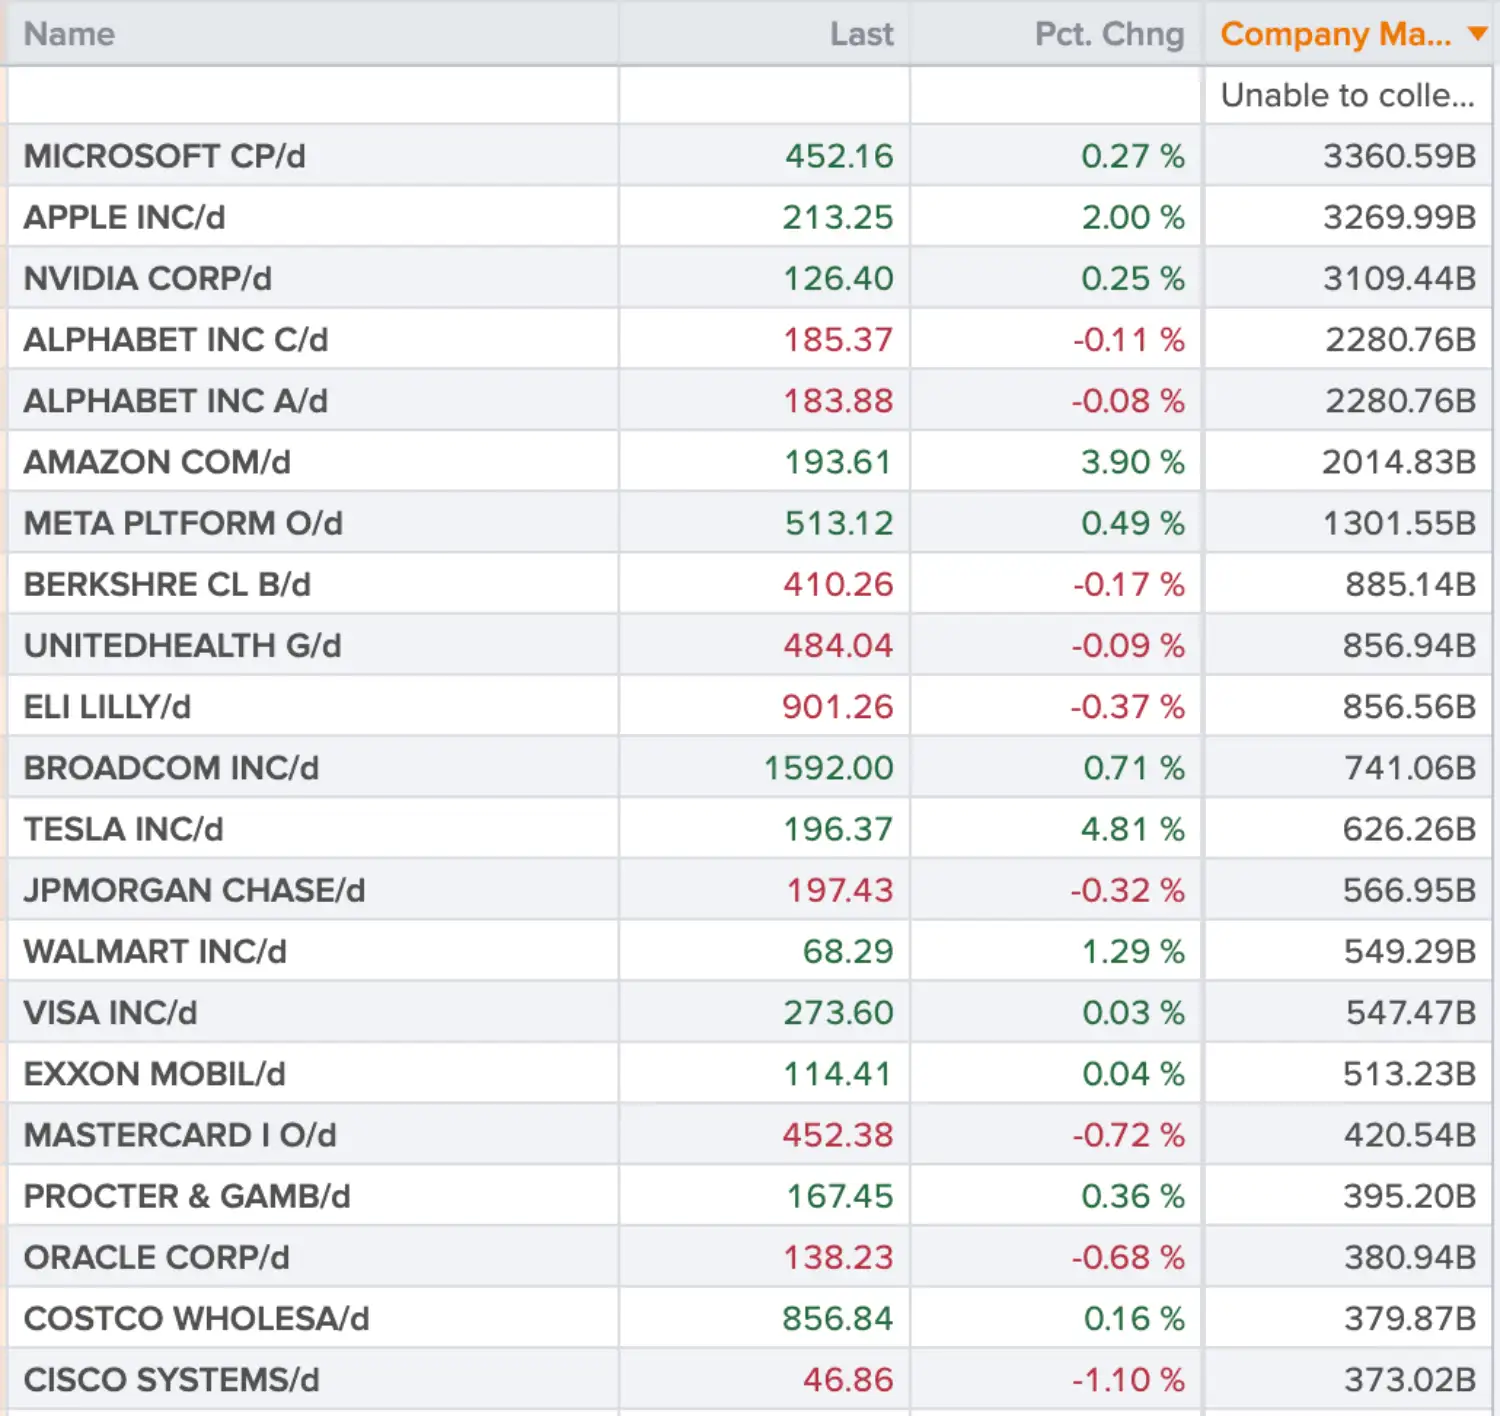Click Meta's last price 513.12
The height and width of the screenshot is (1416, 1500).
click(x=839, y=523)
